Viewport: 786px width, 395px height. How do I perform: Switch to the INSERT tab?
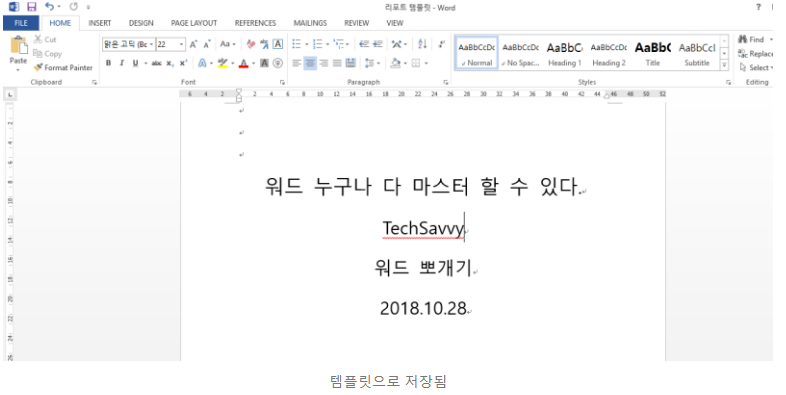pos(100,23)
